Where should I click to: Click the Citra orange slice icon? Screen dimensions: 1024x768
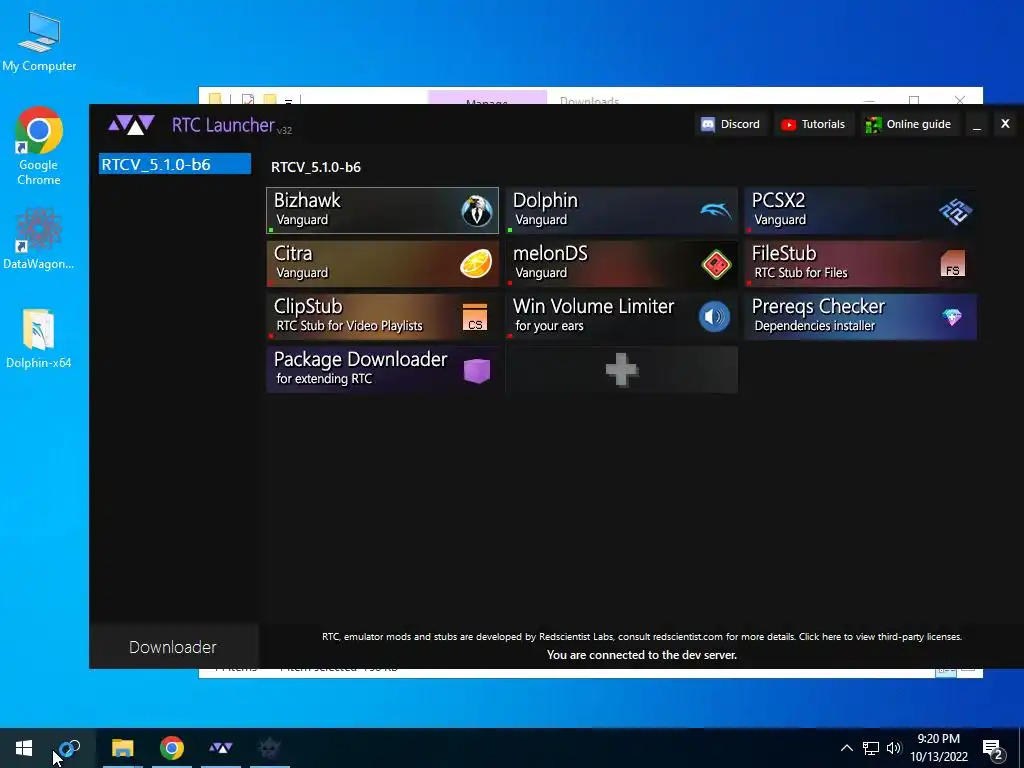pos(476,264)
